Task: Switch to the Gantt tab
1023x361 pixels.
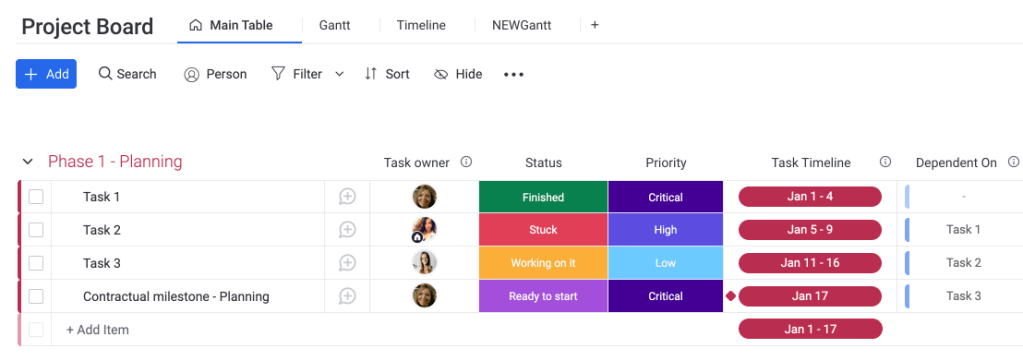Action: [x=335, y=25]
